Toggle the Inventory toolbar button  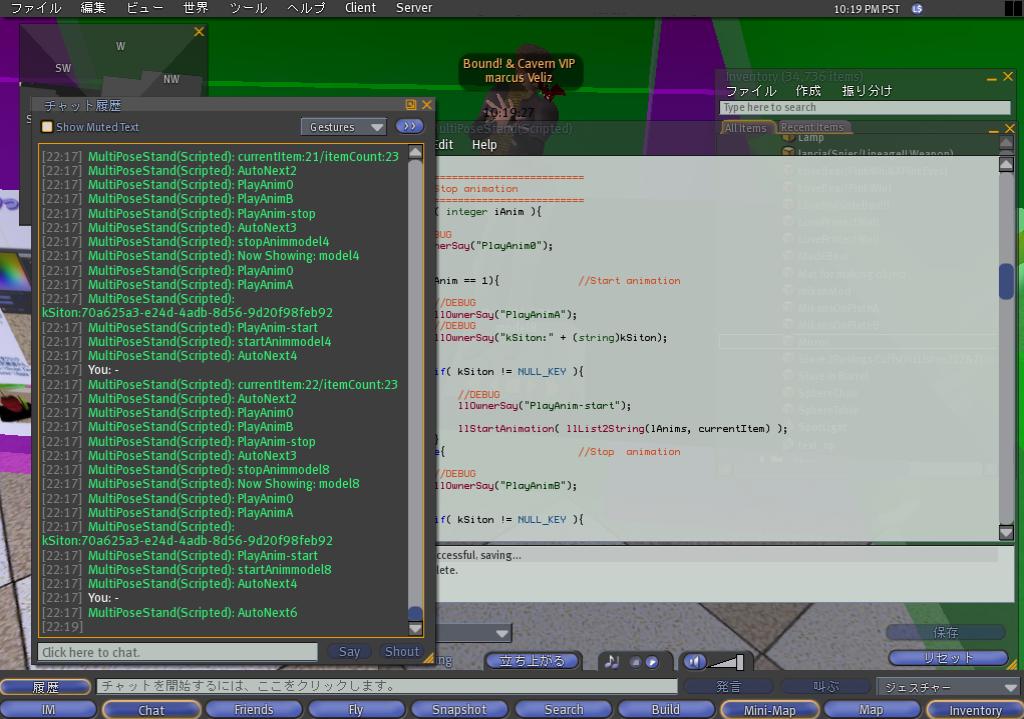pyautogui.click(x=975, y=710)
